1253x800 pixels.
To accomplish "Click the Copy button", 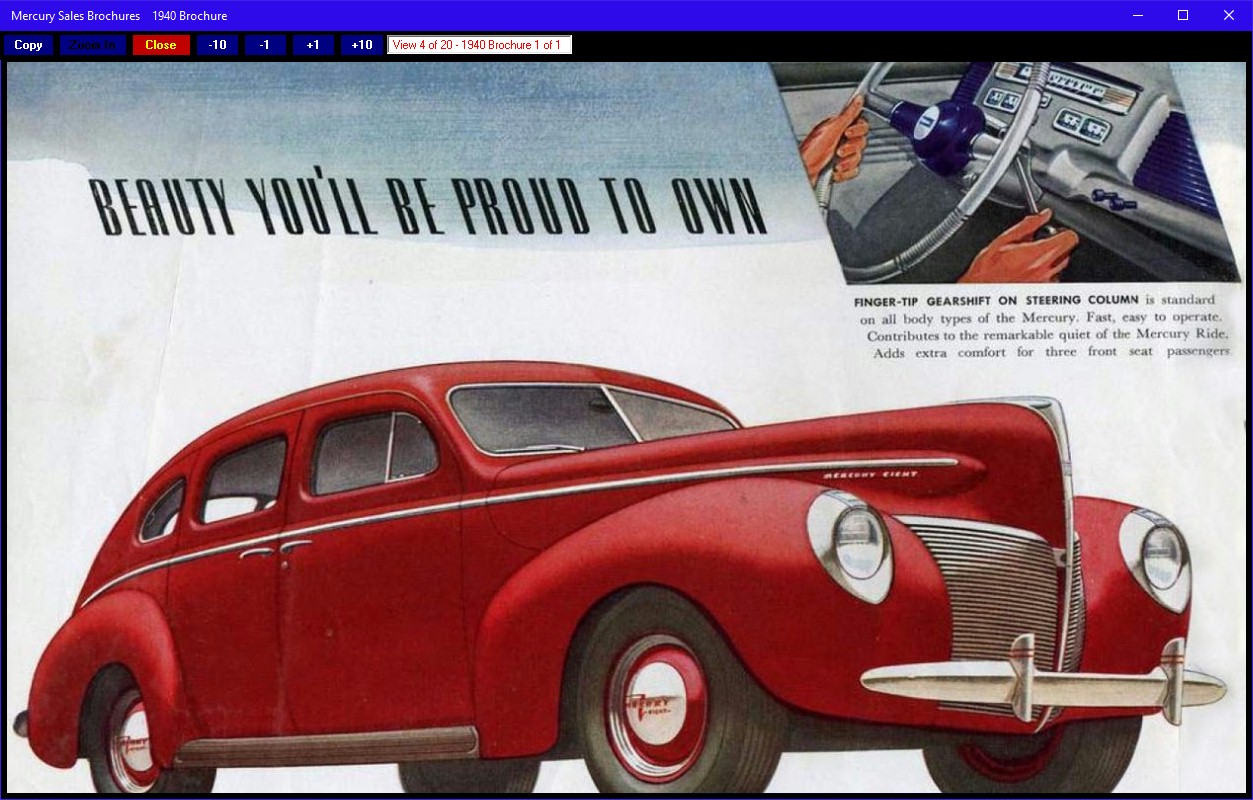I will click(28, 45).
